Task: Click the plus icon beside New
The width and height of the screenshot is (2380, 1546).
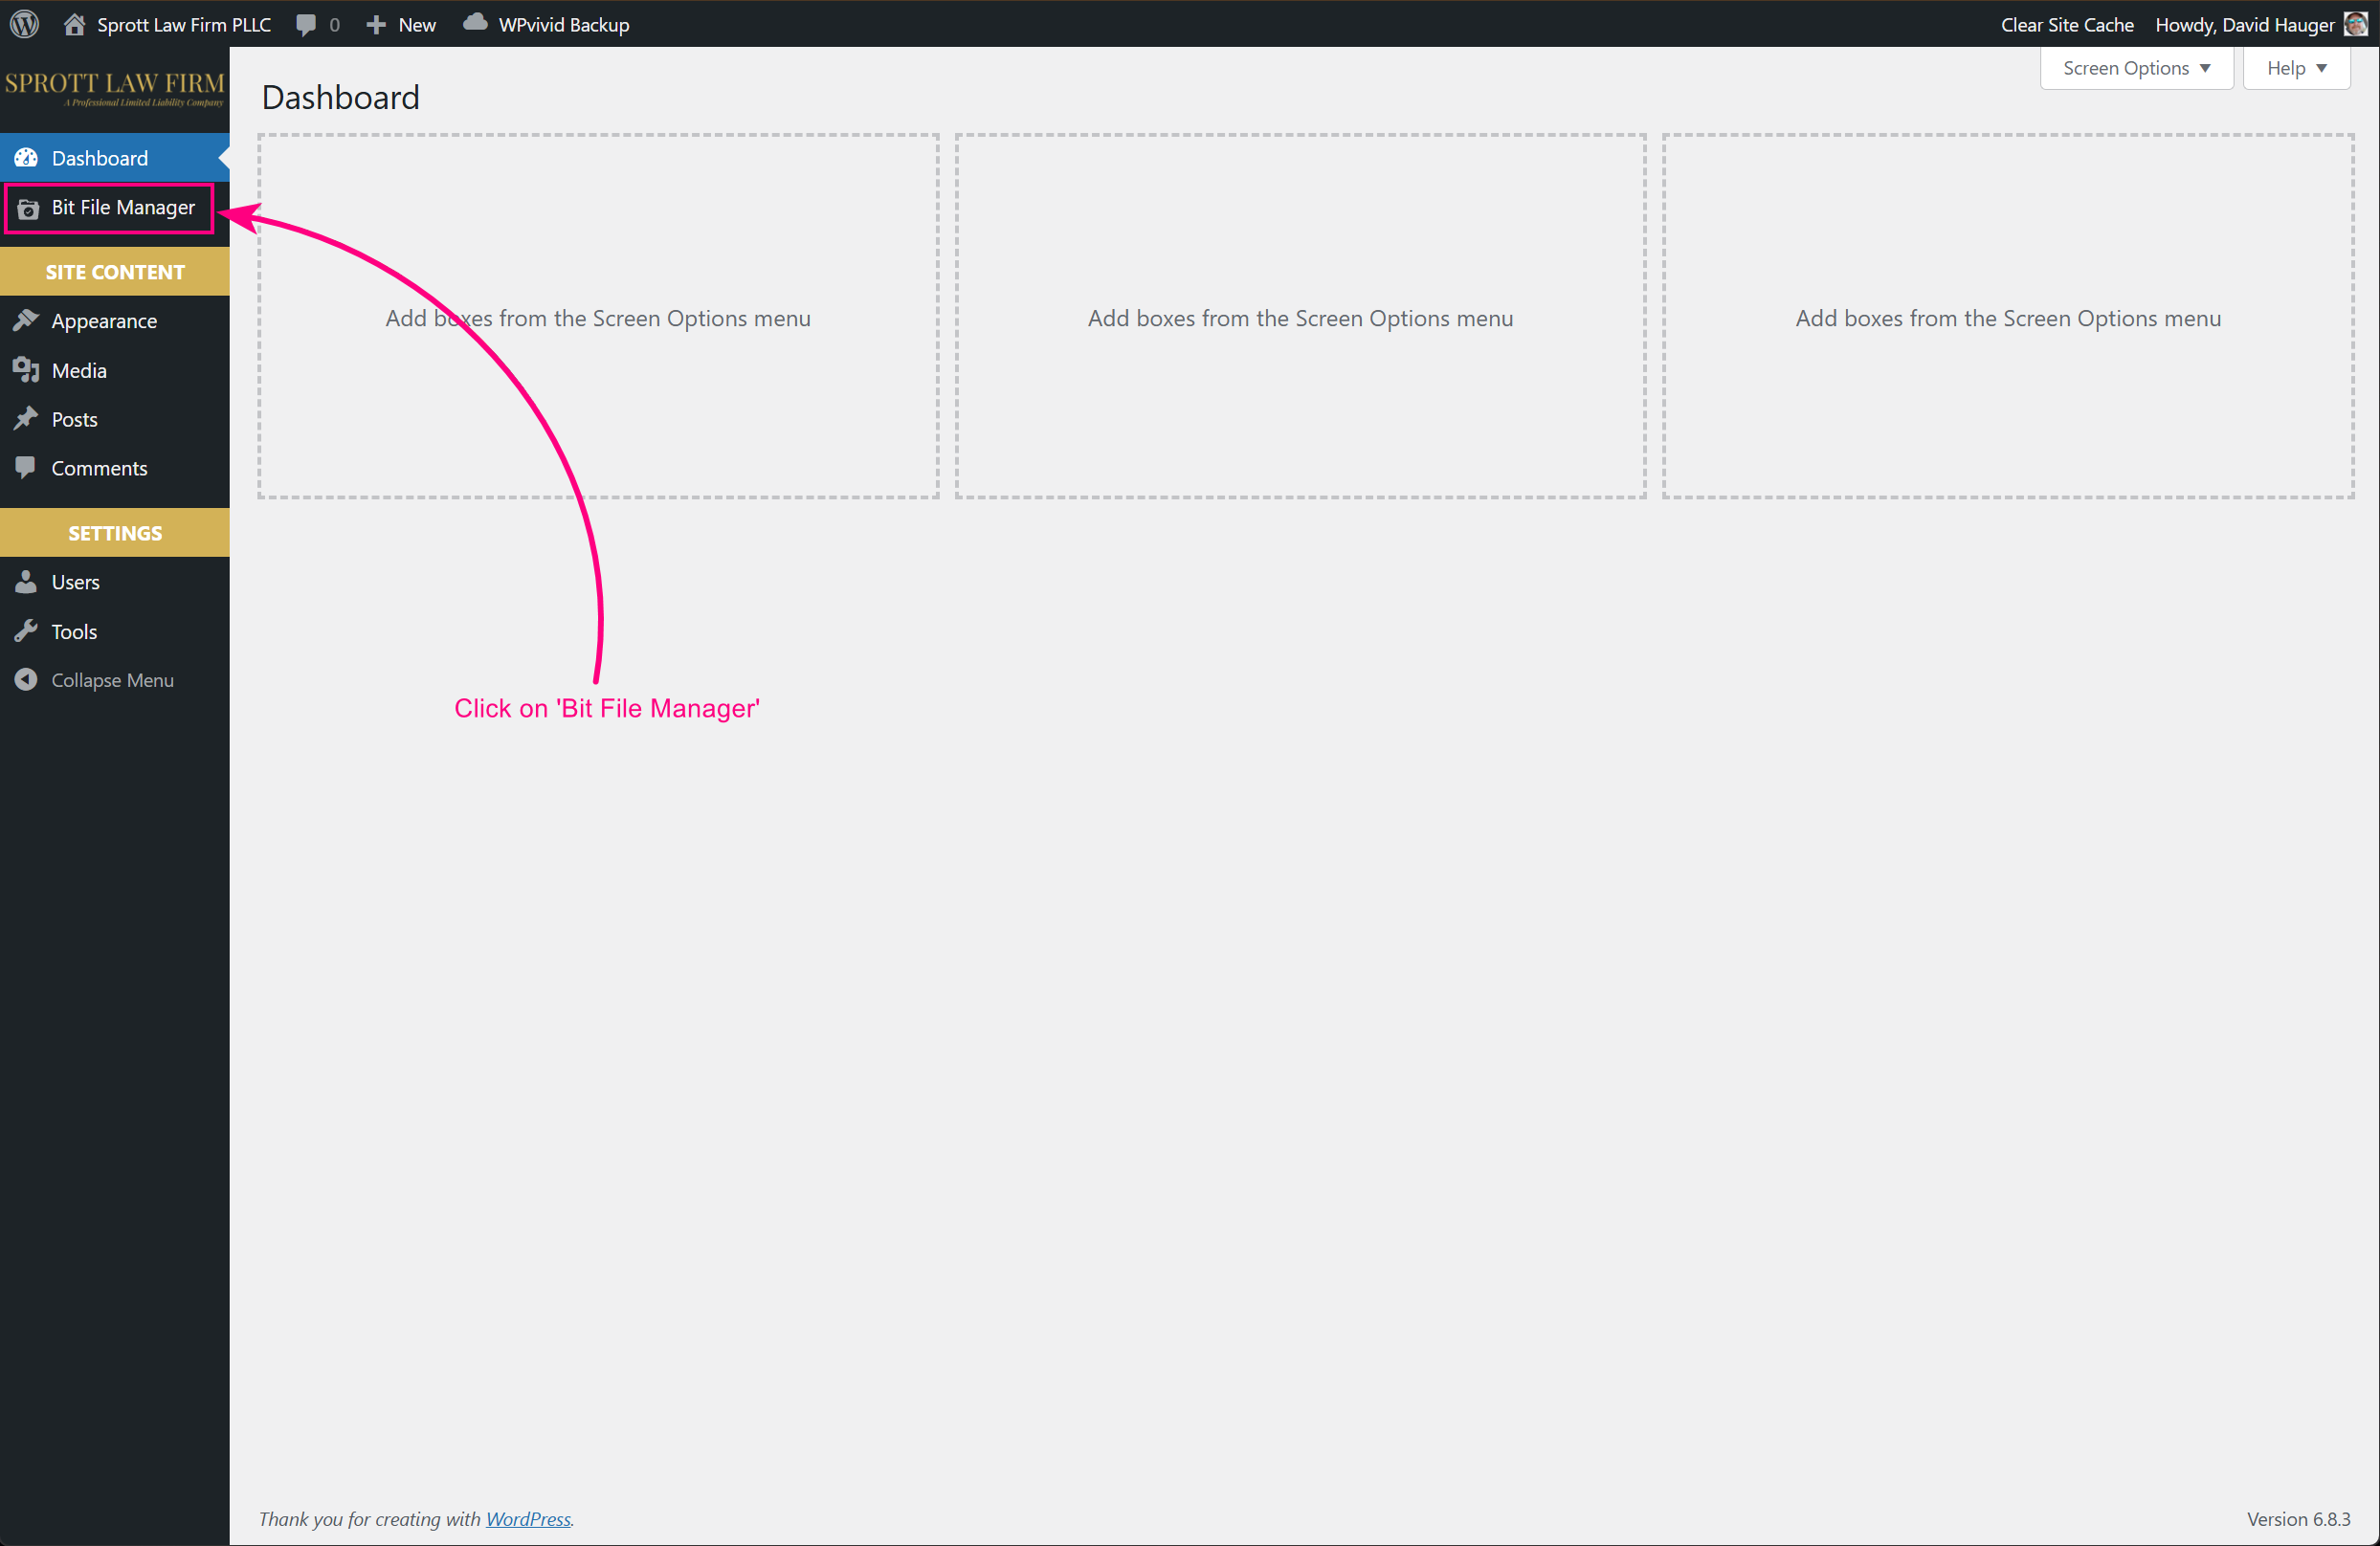Action: click(x=376, y=24)
